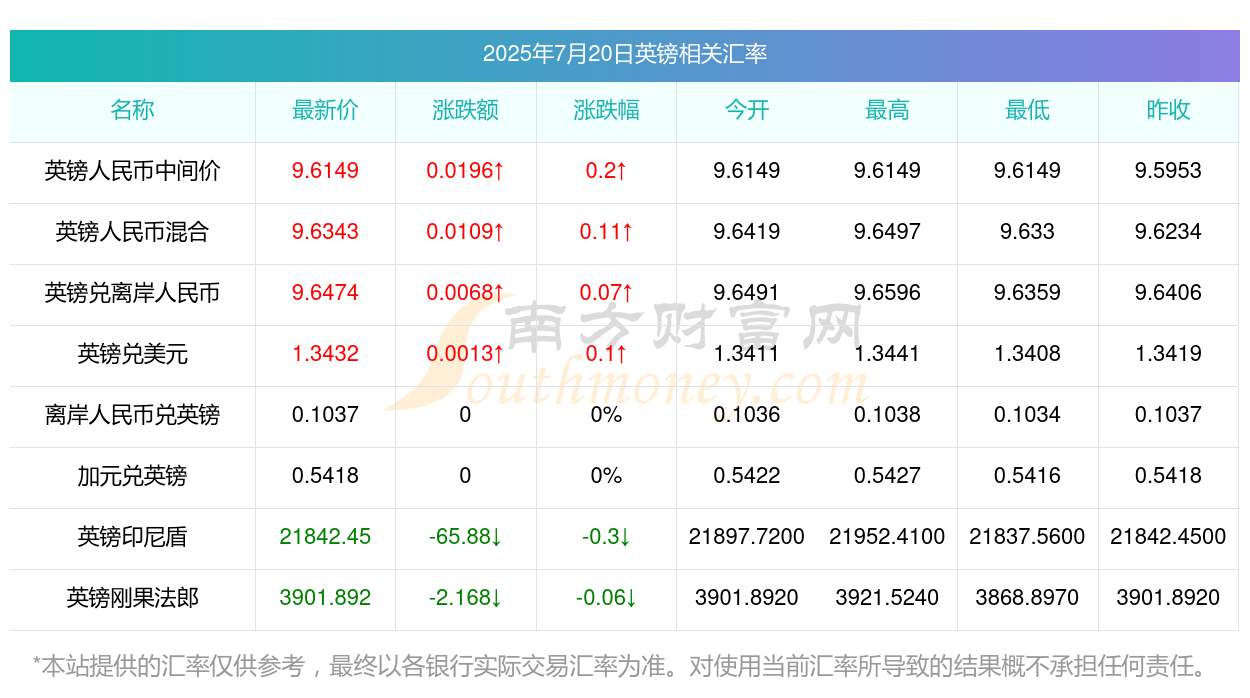Click change amount 0.0013↑
Viewport: 1250px width, 698px height.
click(465, 354)
